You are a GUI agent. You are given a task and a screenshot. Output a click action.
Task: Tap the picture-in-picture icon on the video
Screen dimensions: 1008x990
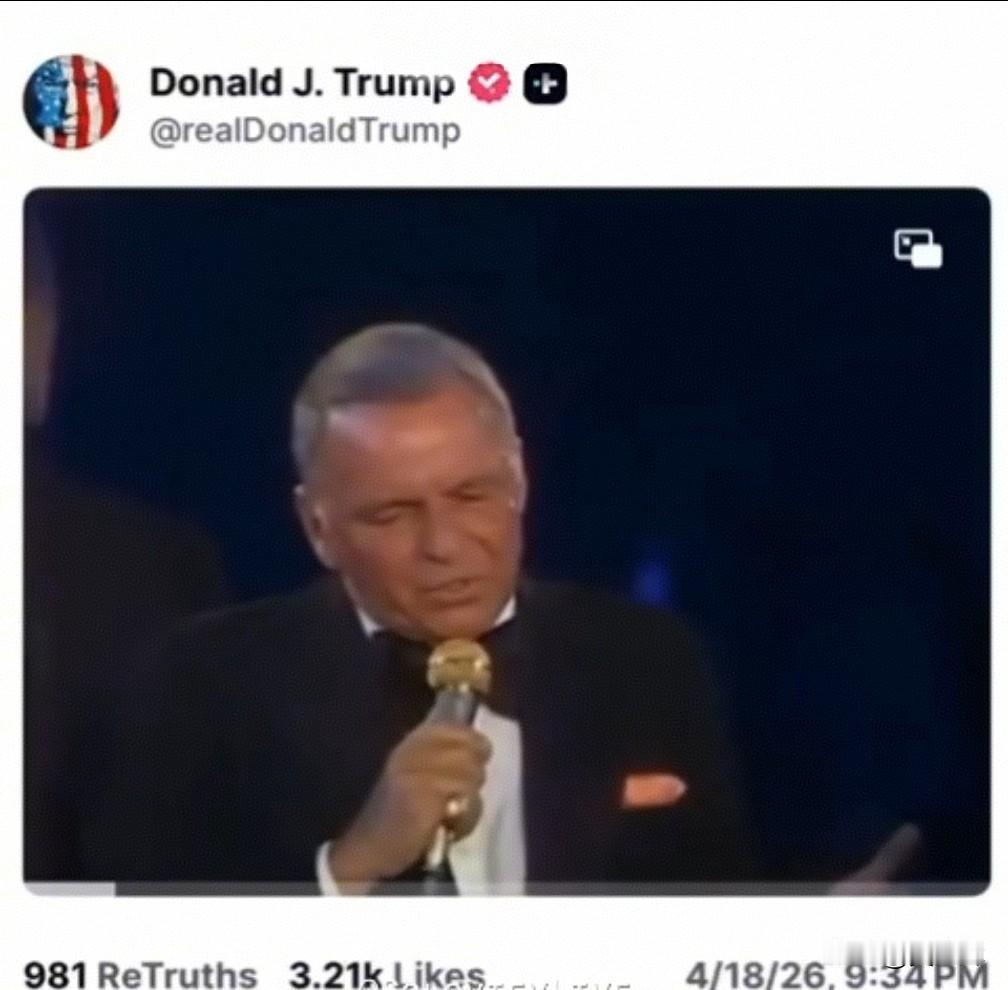coord(918,248)
